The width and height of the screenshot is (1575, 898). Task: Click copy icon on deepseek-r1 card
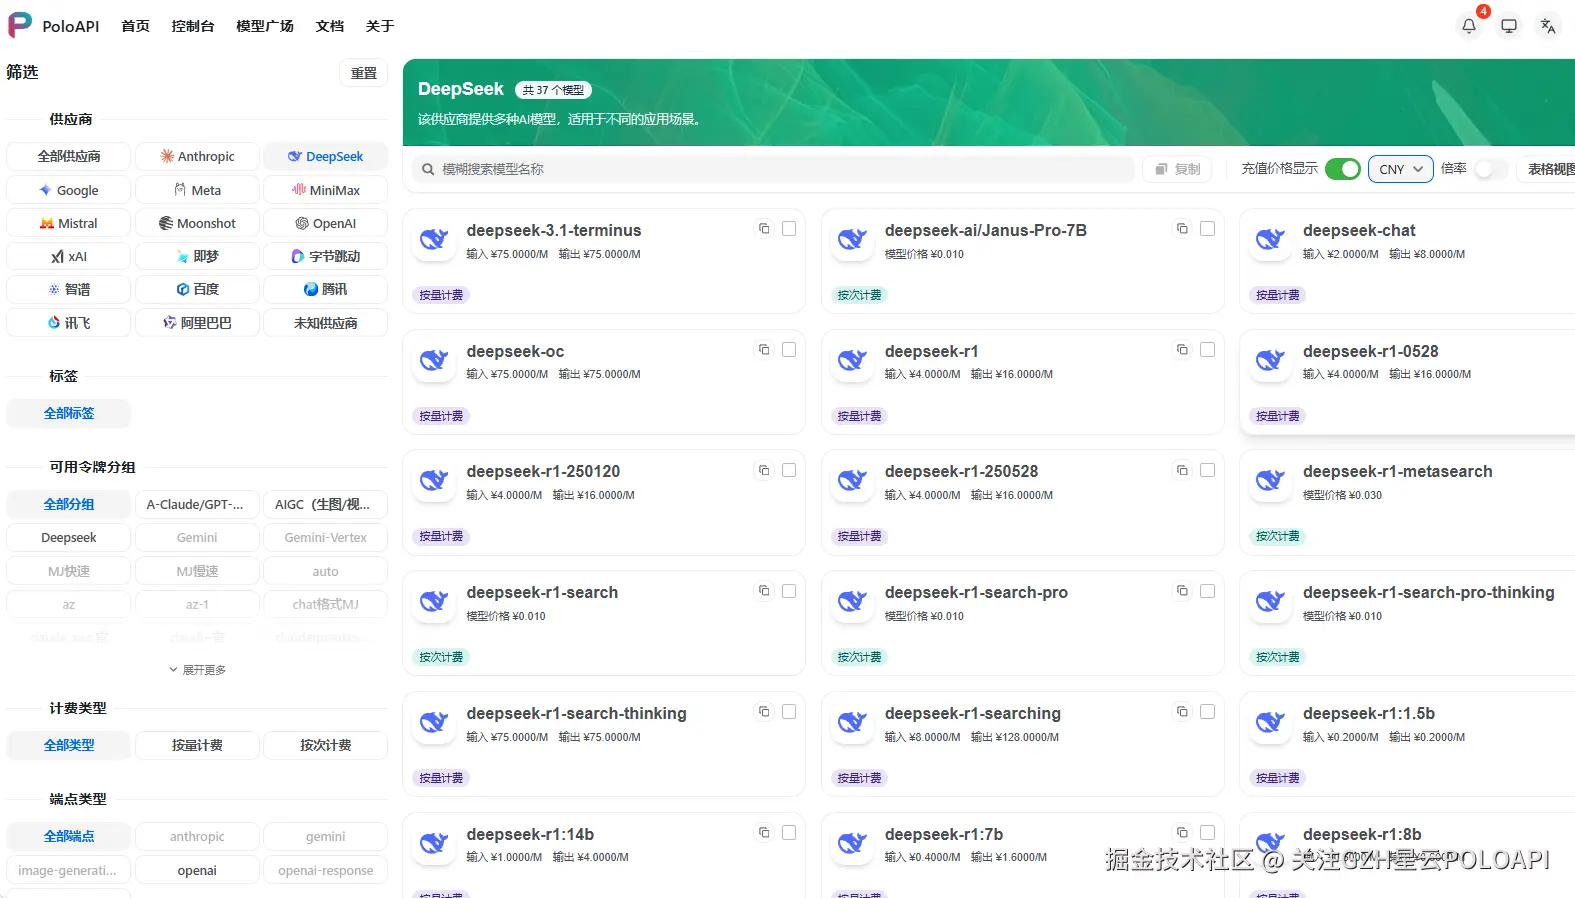point(1182,350)
